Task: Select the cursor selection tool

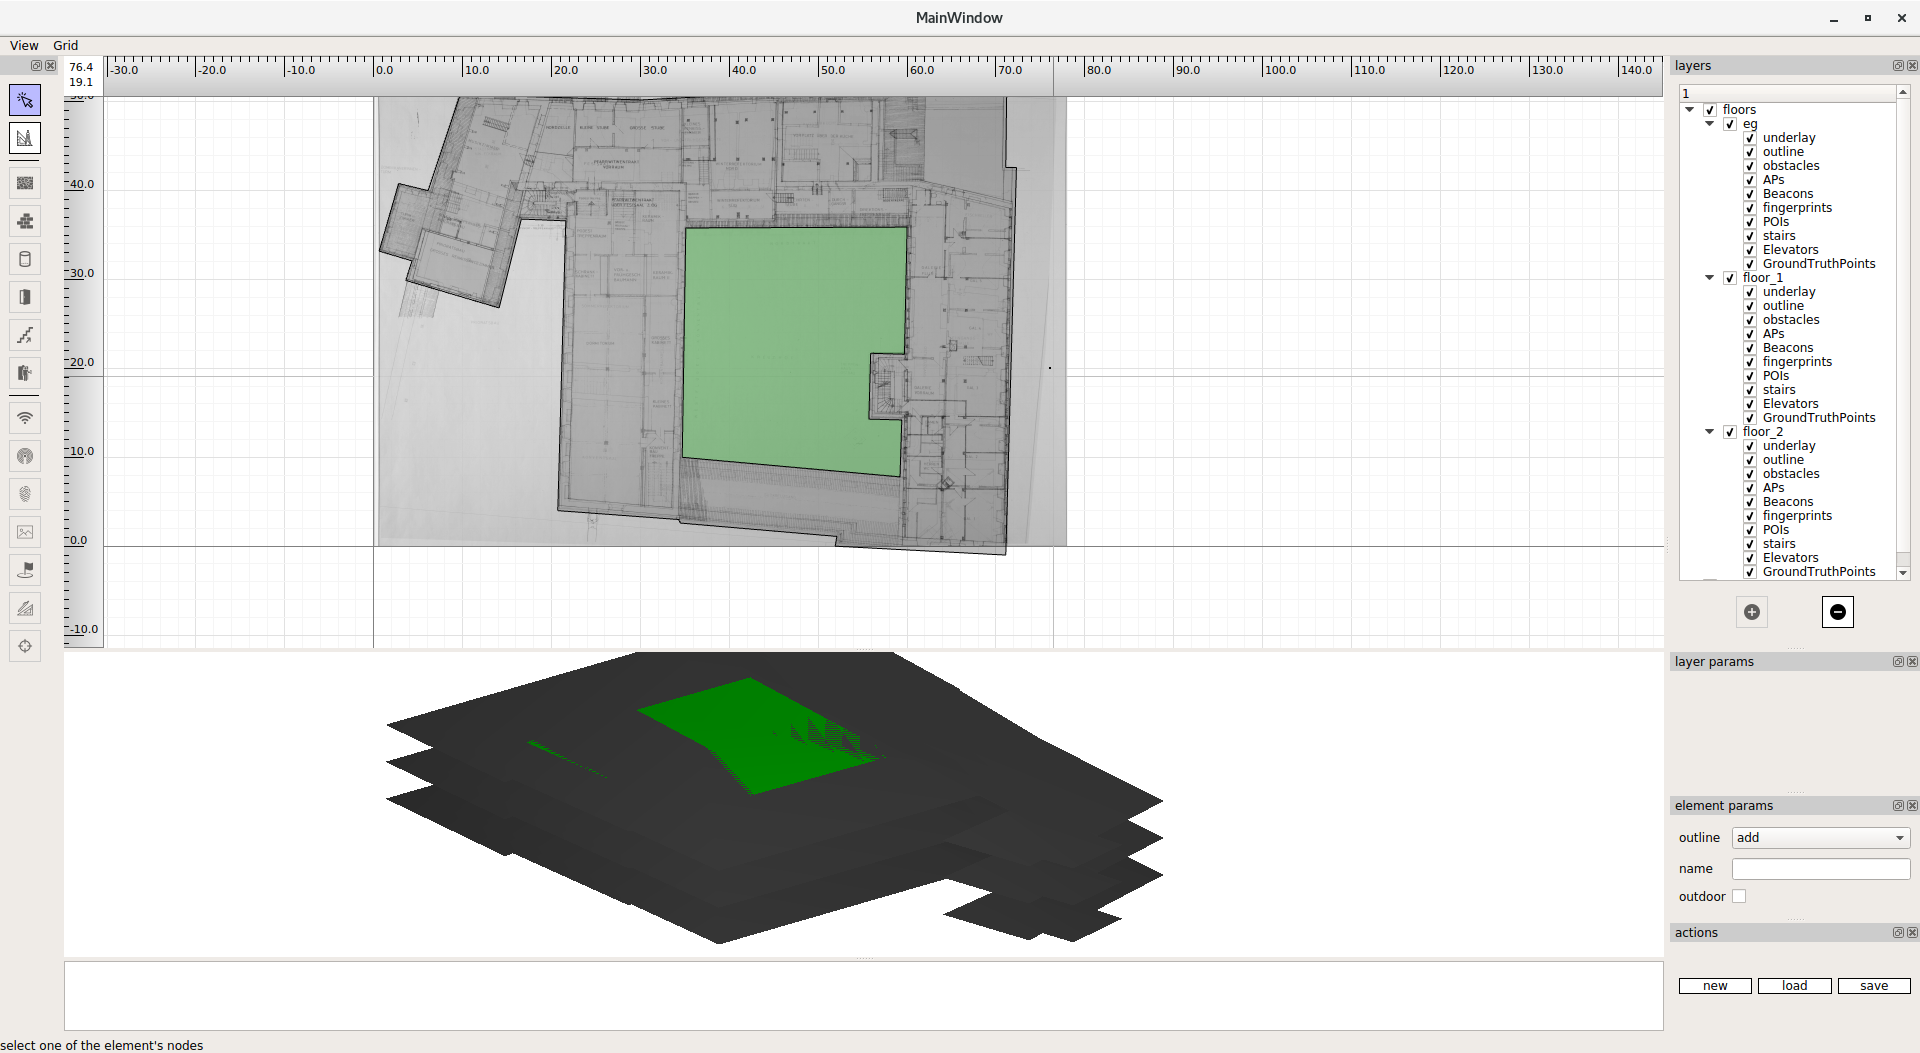Action: pos(25,100)
